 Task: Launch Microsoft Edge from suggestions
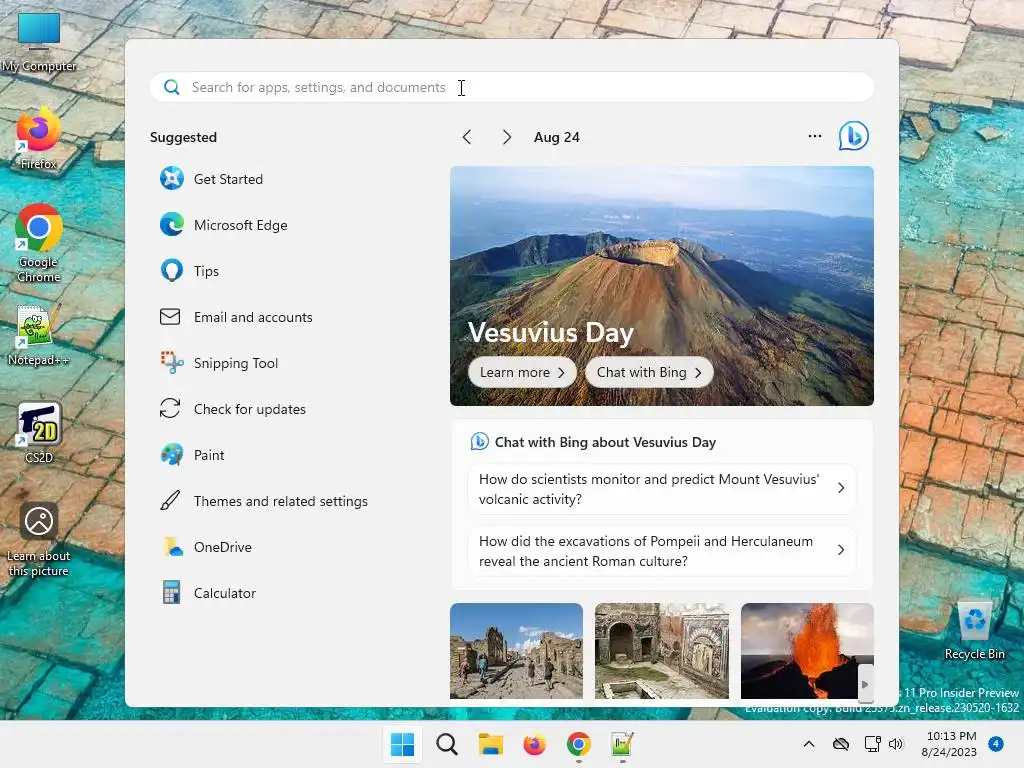223,225
